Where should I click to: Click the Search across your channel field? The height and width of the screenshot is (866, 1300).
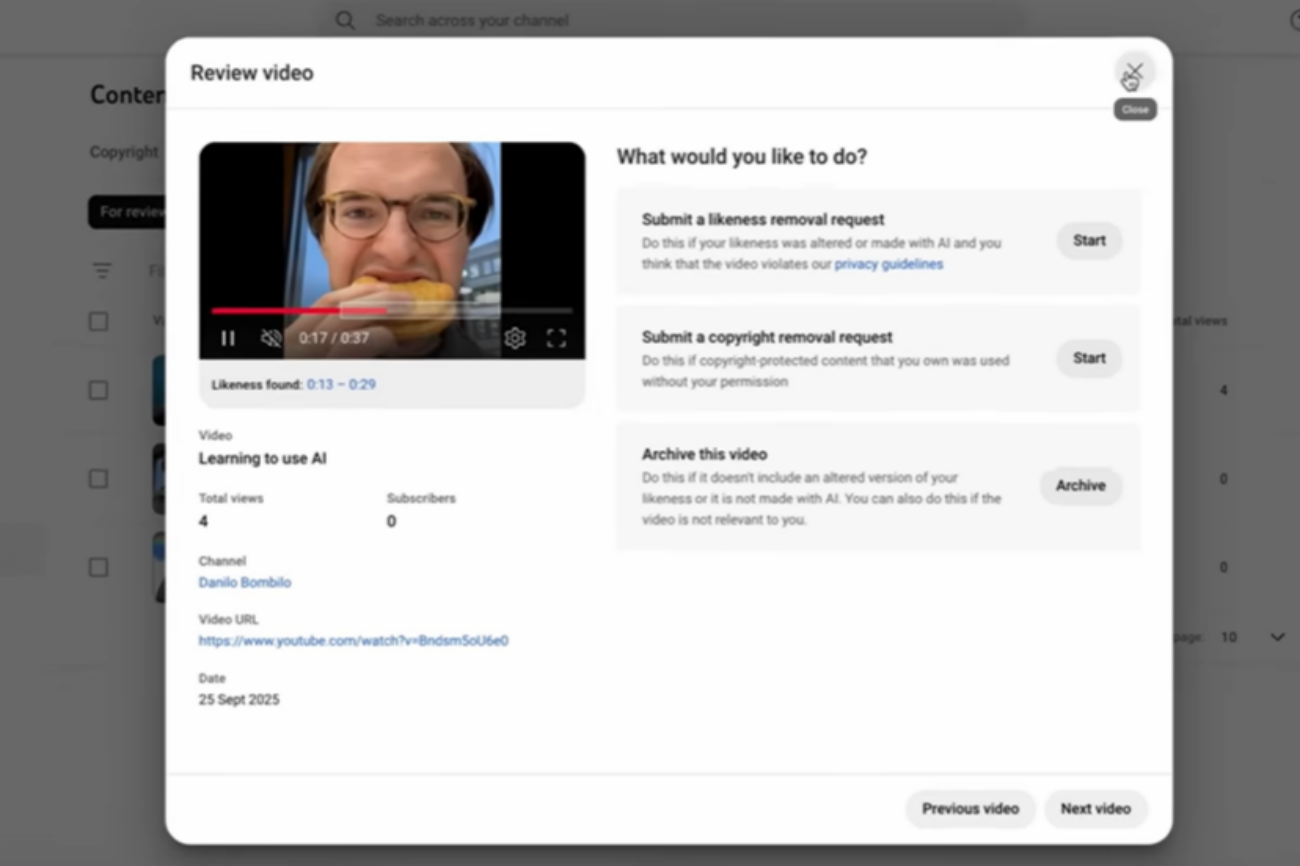coord(600,20)
